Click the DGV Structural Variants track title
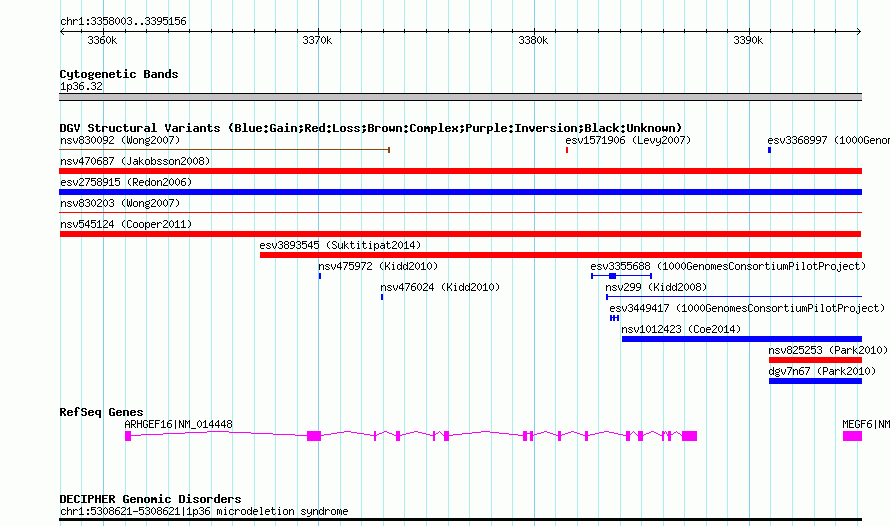Screen dimensions: 890x526 (x=371, y=128)
